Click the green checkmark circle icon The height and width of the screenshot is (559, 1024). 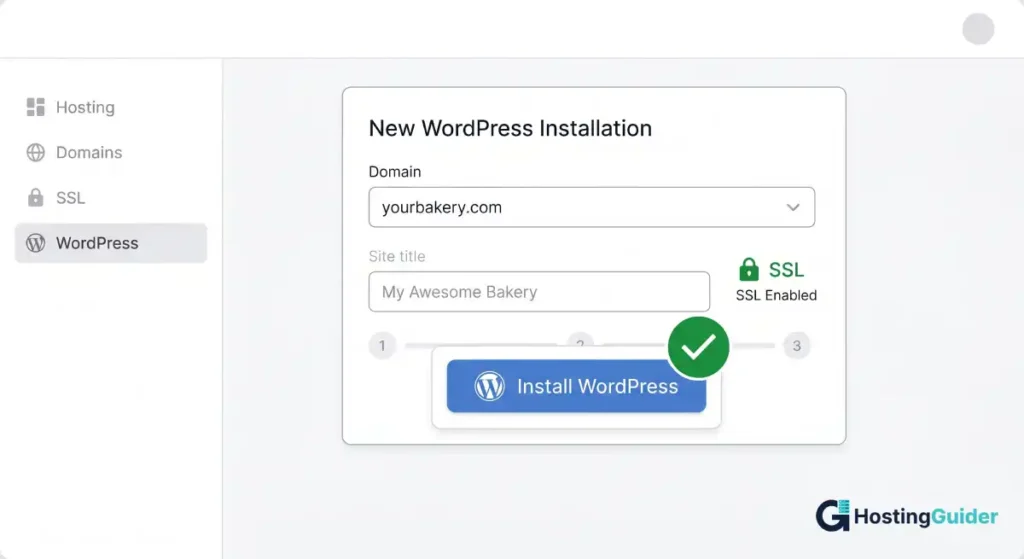[x=698, y=347]
